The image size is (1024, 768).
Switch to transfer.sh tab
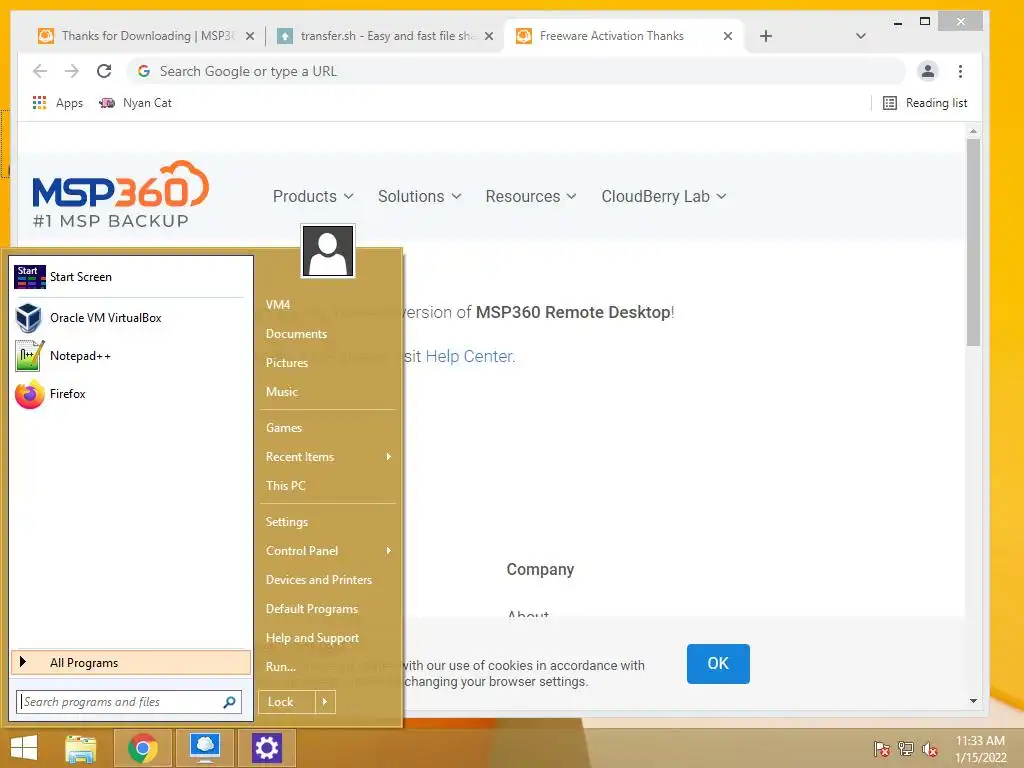point(385,36)
